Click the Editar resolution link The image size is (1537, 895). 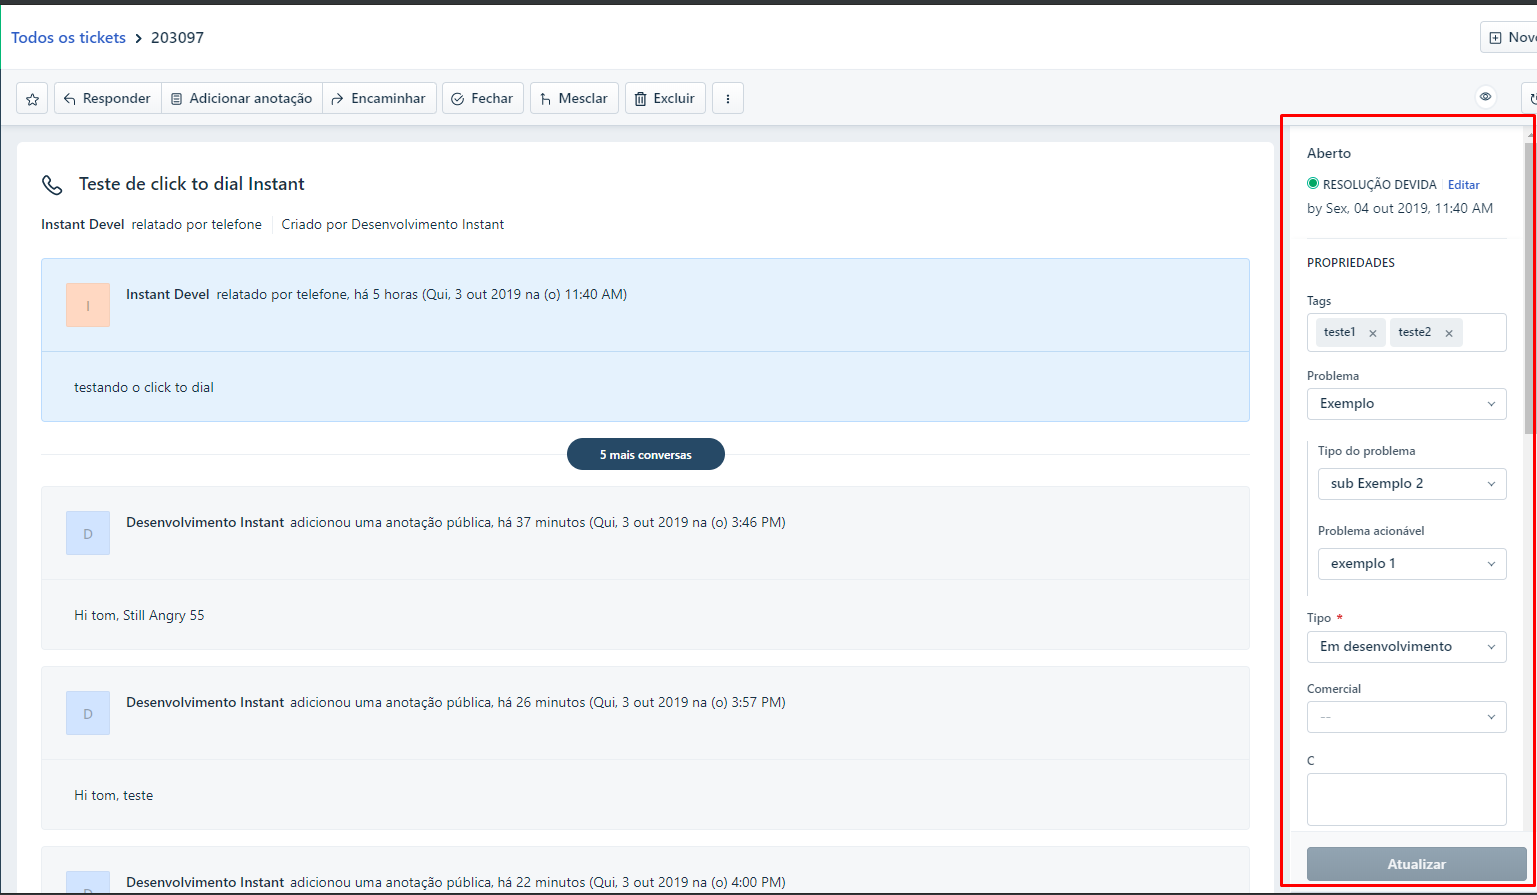[1464, 185]
